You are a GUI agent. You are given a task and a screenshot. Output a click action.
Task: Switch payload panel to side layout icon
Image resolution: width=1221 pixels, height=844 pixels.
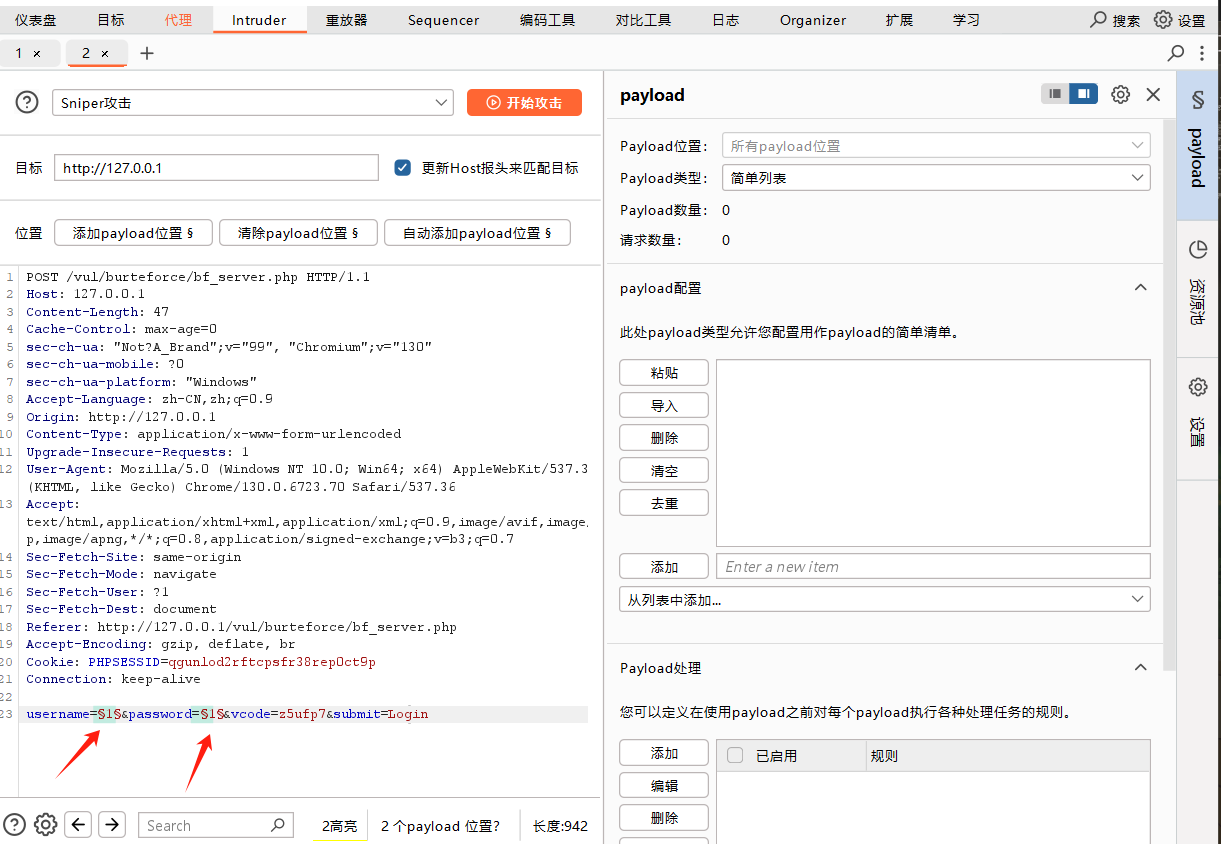coord(1083,94)
